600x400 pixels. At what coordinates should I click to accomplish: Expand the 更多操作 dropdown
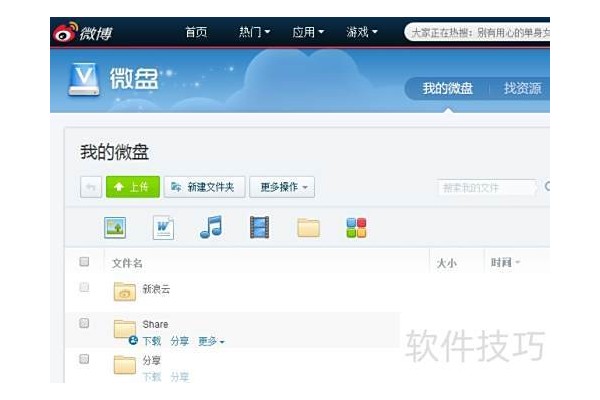(x=282, y=187)
